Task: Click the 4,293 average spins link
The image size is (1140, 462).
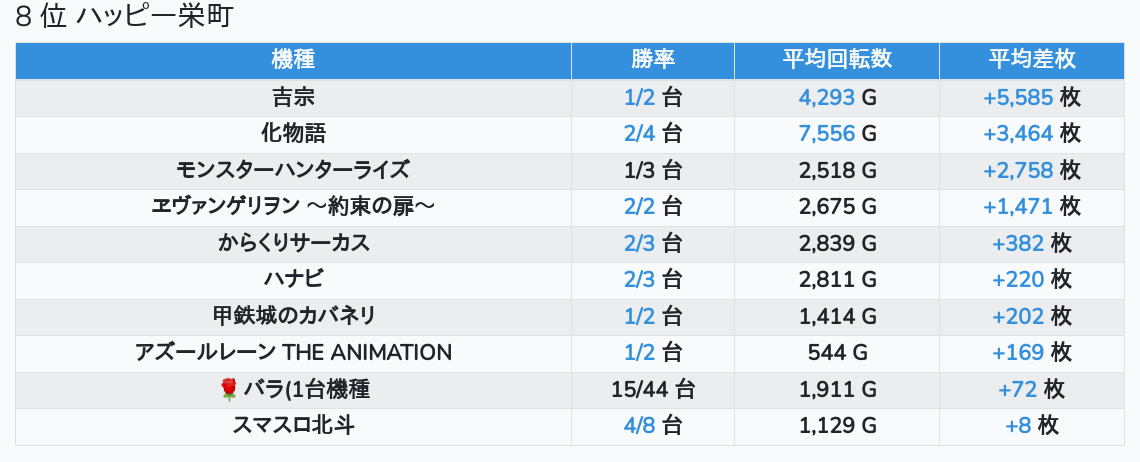Action: tap(827, 97)
